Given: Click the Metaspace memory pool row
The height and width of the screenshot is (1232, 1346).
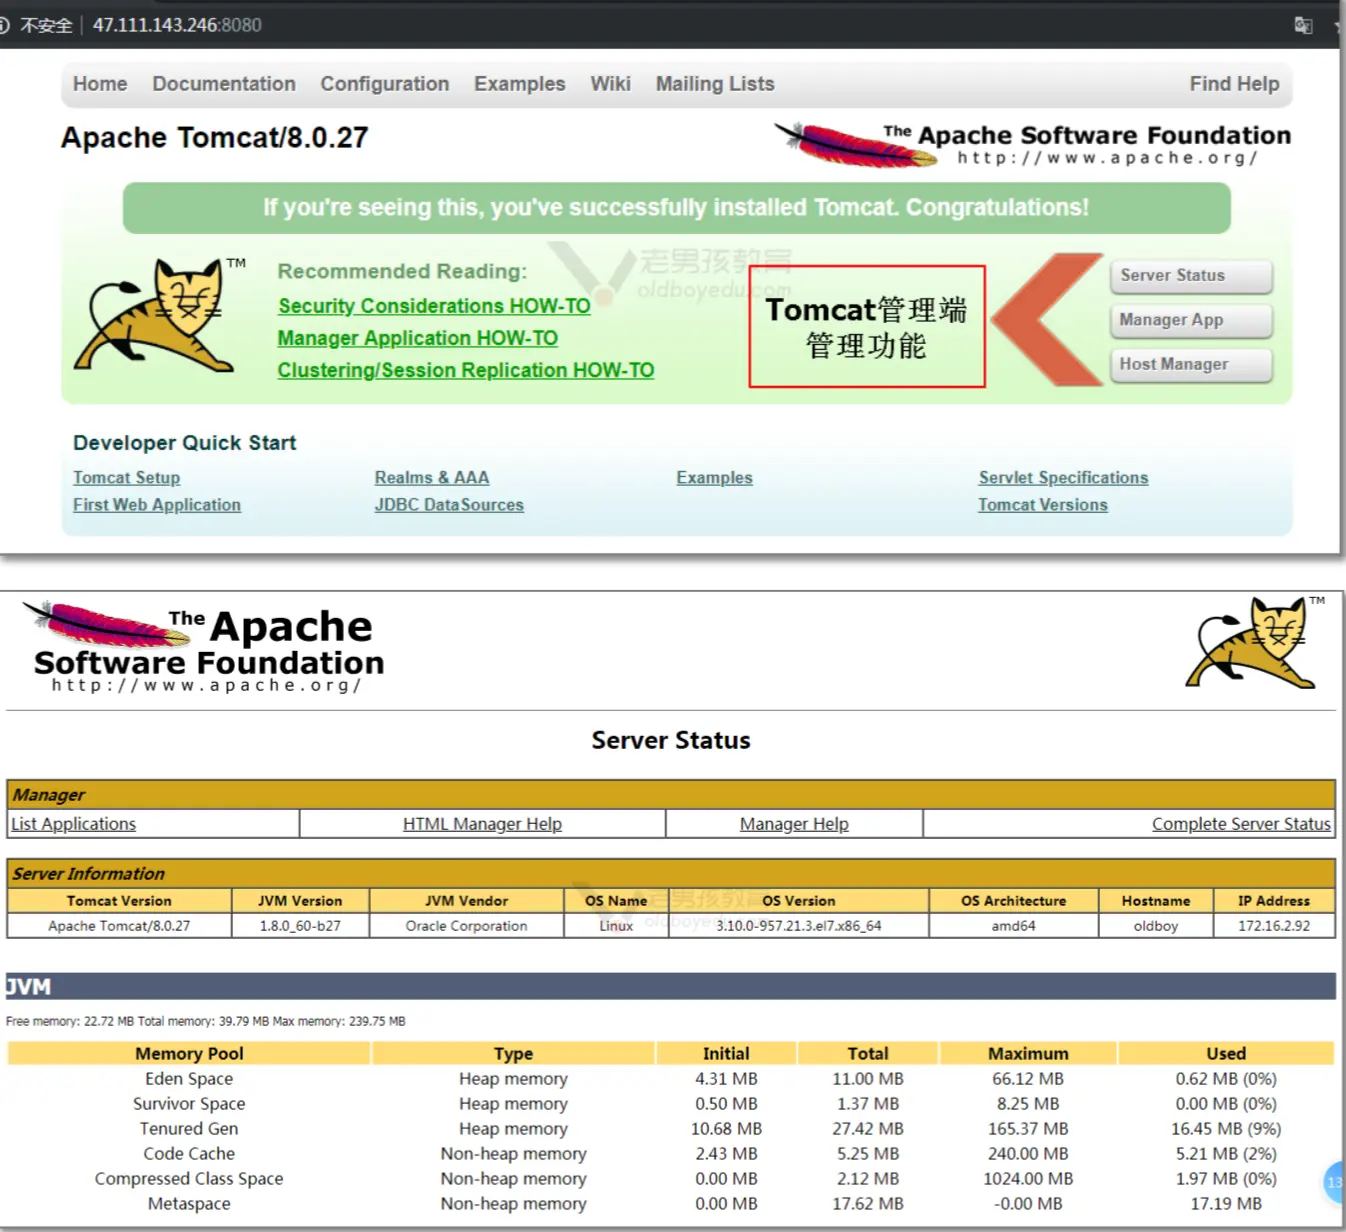Looking at the screenshot, I should (671, 1204).
